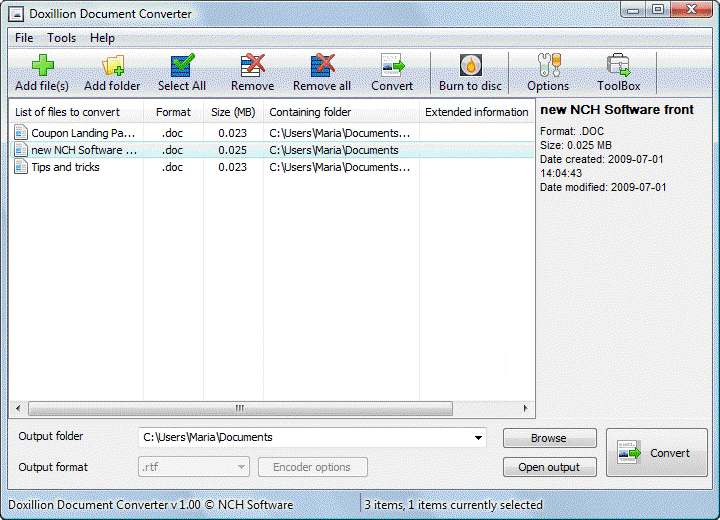Click the 'new NCH Software front' details heading
The height and width of the screenshot is (520, 720).
coord(617,110)
